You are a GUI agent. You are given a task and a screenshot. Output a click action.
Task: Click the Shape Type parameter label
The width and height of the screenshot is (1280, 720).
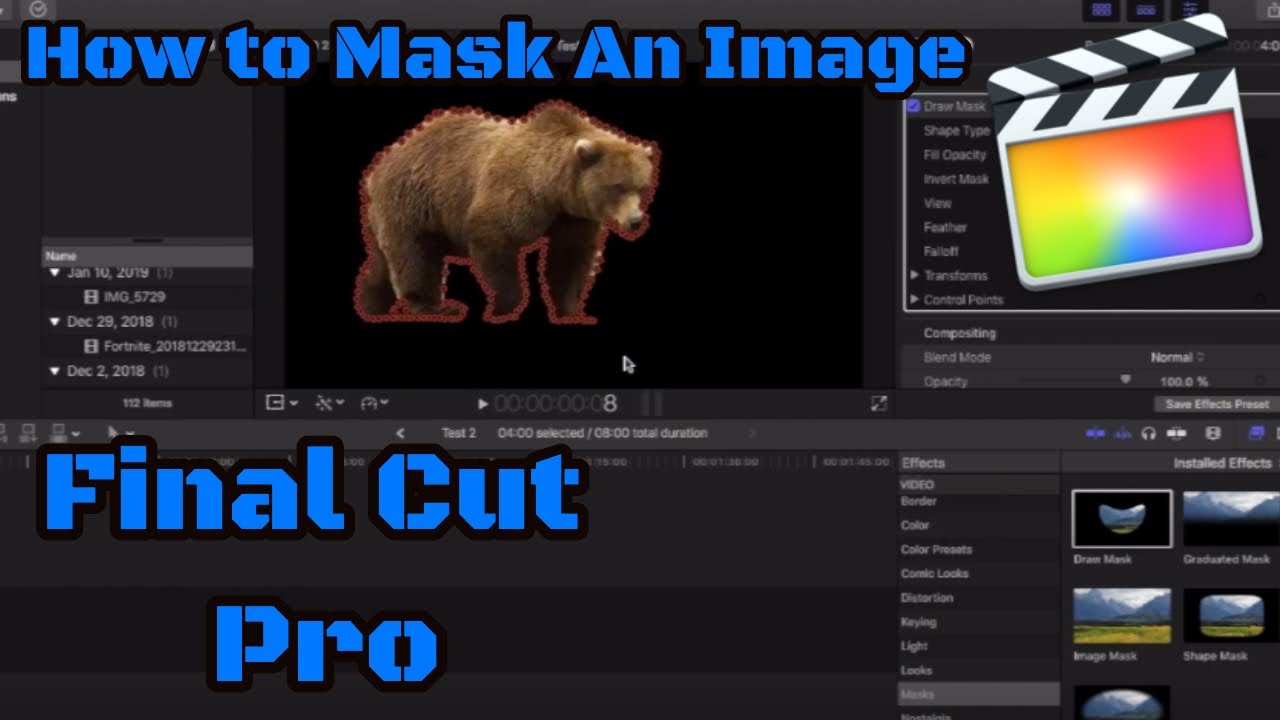tap(956, 130)
